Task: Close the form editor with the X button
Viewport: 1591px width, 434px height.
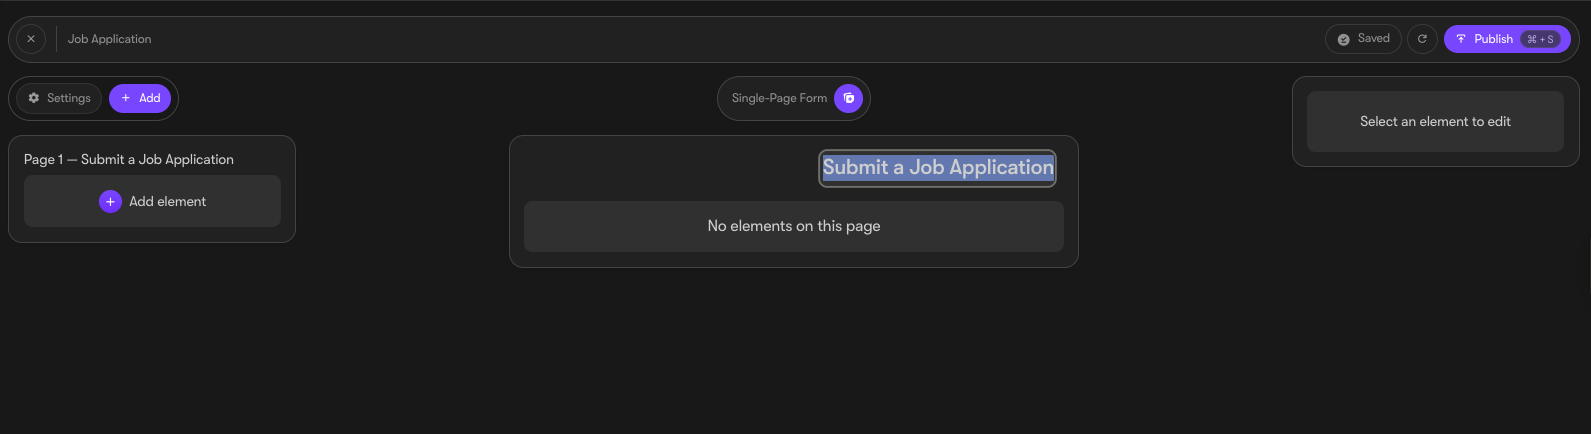Action: pos(31,39)
